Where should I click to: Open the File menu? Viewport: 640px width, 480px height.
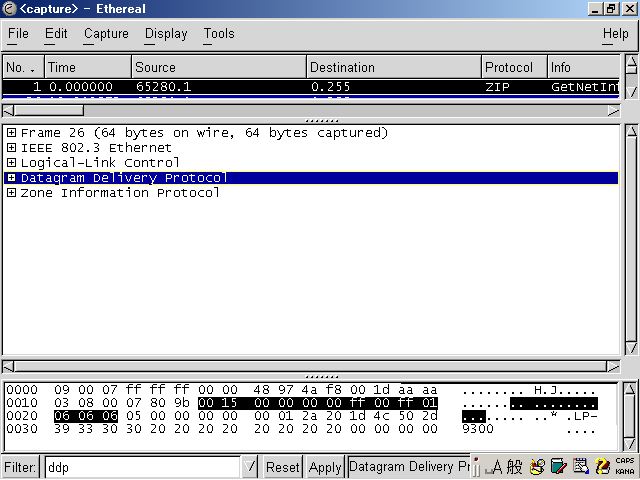(x=18, y=33)
